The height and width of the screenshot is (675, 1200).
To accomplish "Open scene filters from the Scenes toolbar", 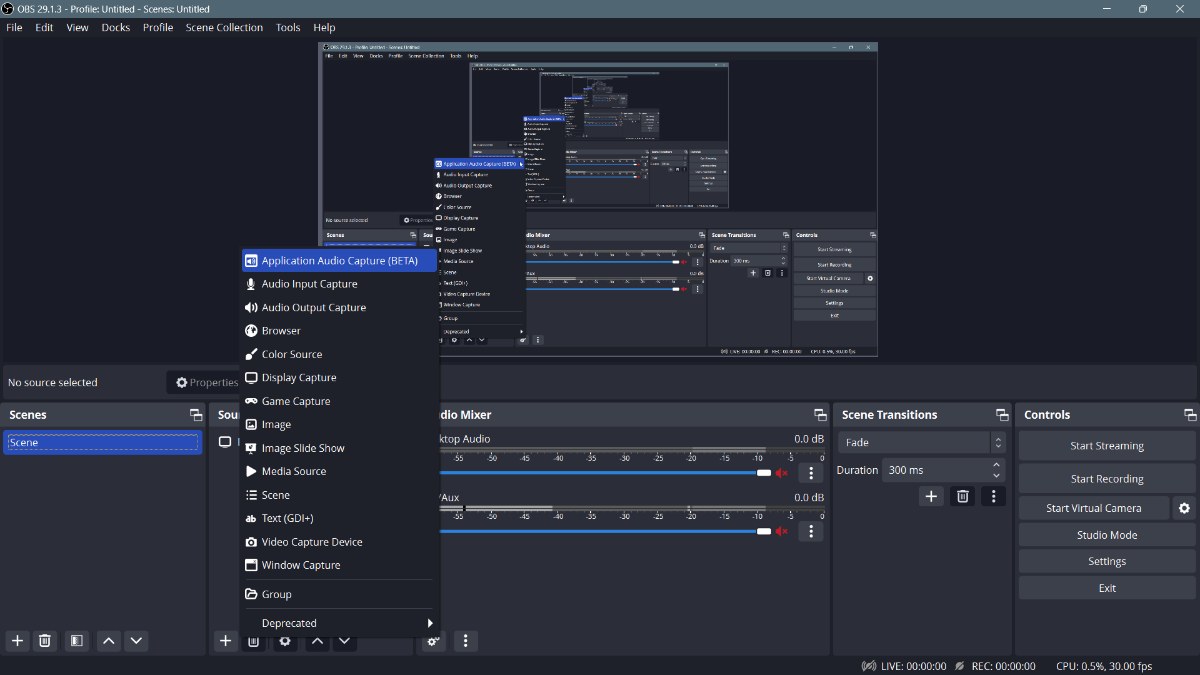I will click(x=77, y=641).
